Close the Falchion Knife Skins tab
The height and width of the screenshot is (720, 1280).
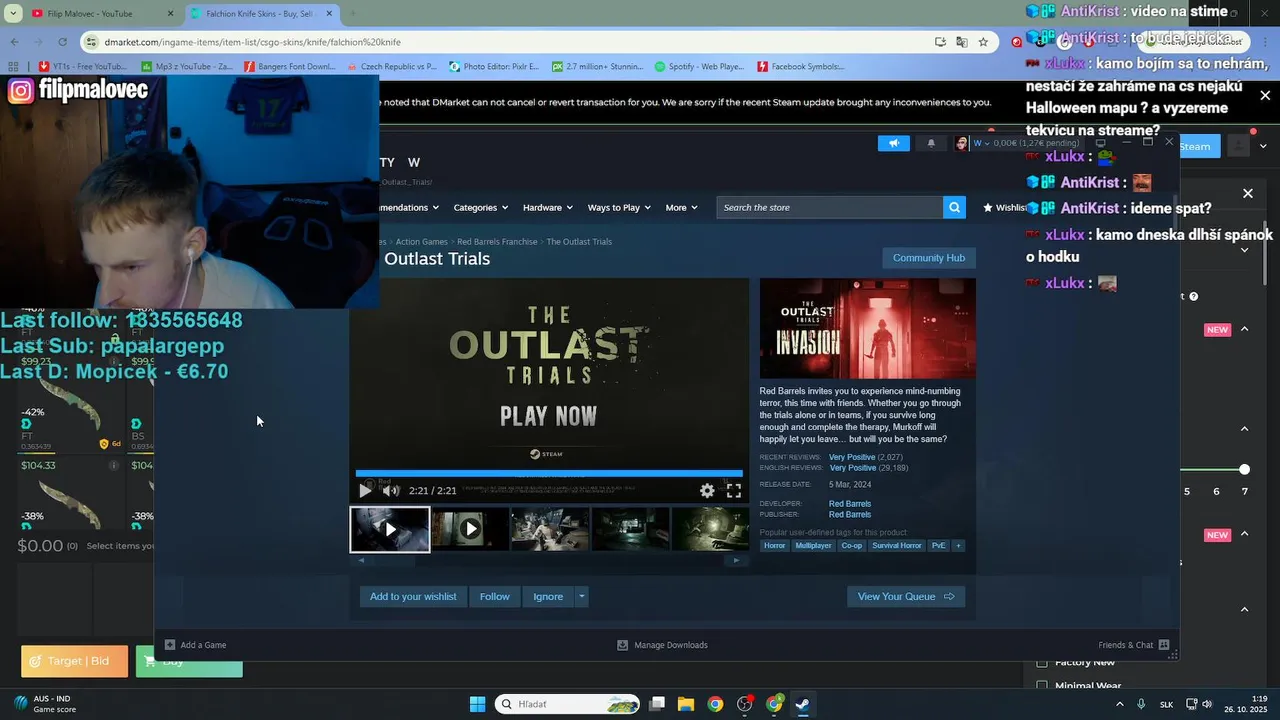click(x=330, y=14)
